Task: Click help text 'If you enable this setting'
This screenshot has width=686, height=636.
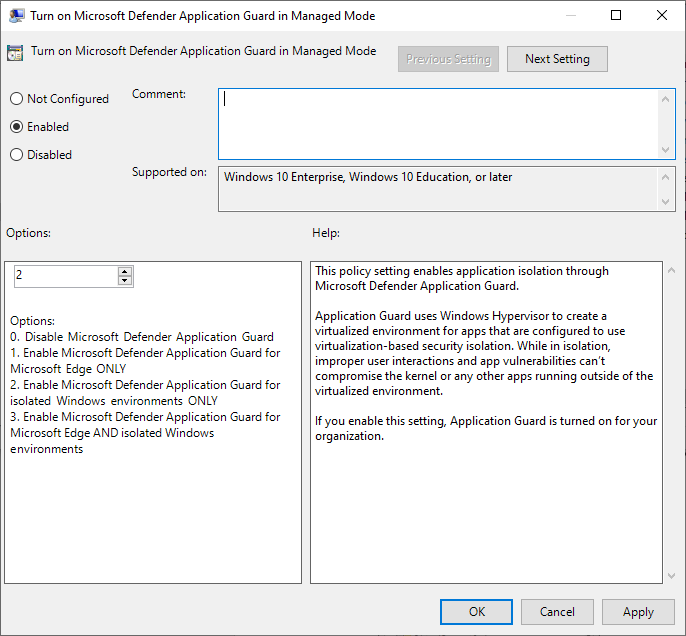Action: (380, 421)
